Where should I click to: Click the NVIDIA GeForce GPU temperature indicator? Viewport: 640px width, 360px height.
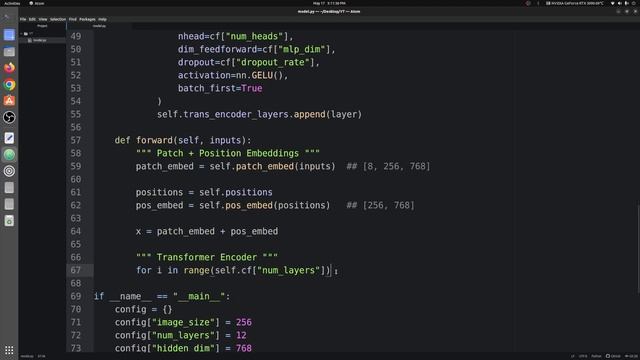(575, 3)
